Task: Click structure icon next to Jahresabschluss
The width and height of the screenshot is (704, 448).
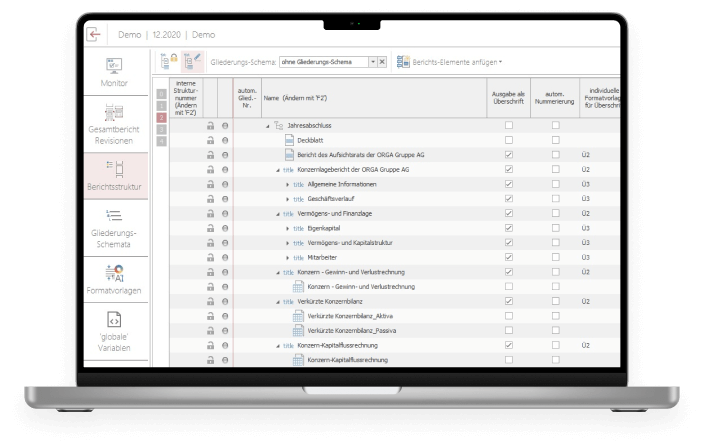Action: click(279, 126)
